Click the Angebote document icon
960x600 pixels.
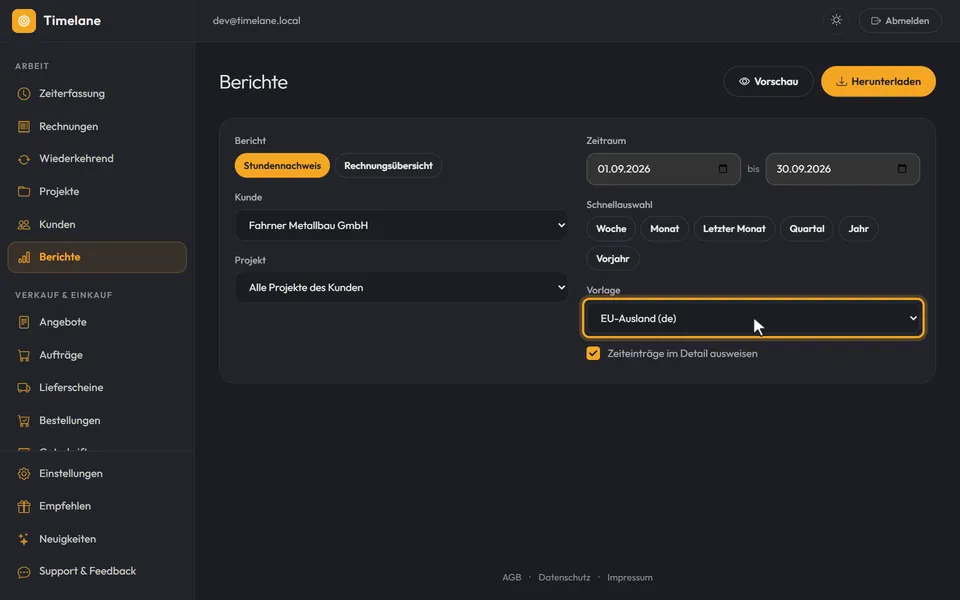[24, 322]
